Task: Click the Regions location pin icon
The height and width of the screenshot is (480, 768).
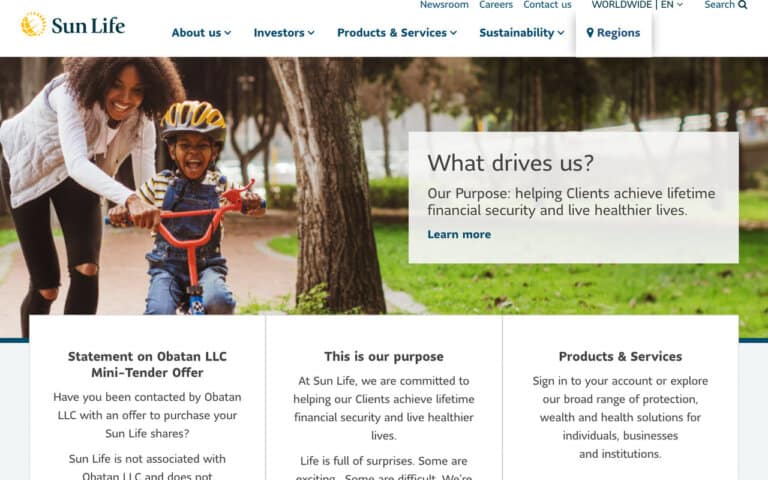Action: [x=590, y=33]
